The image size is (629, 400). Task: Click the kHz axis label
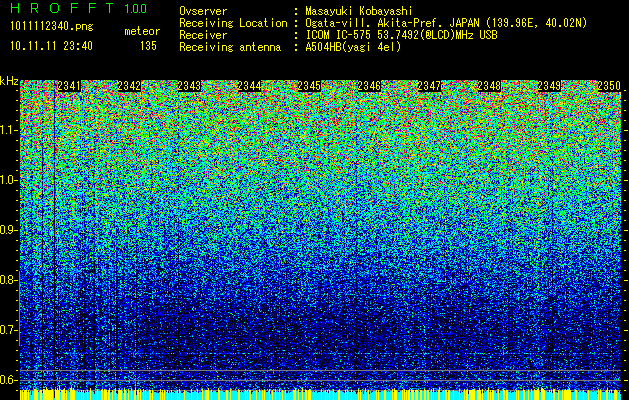pos(9,81)
